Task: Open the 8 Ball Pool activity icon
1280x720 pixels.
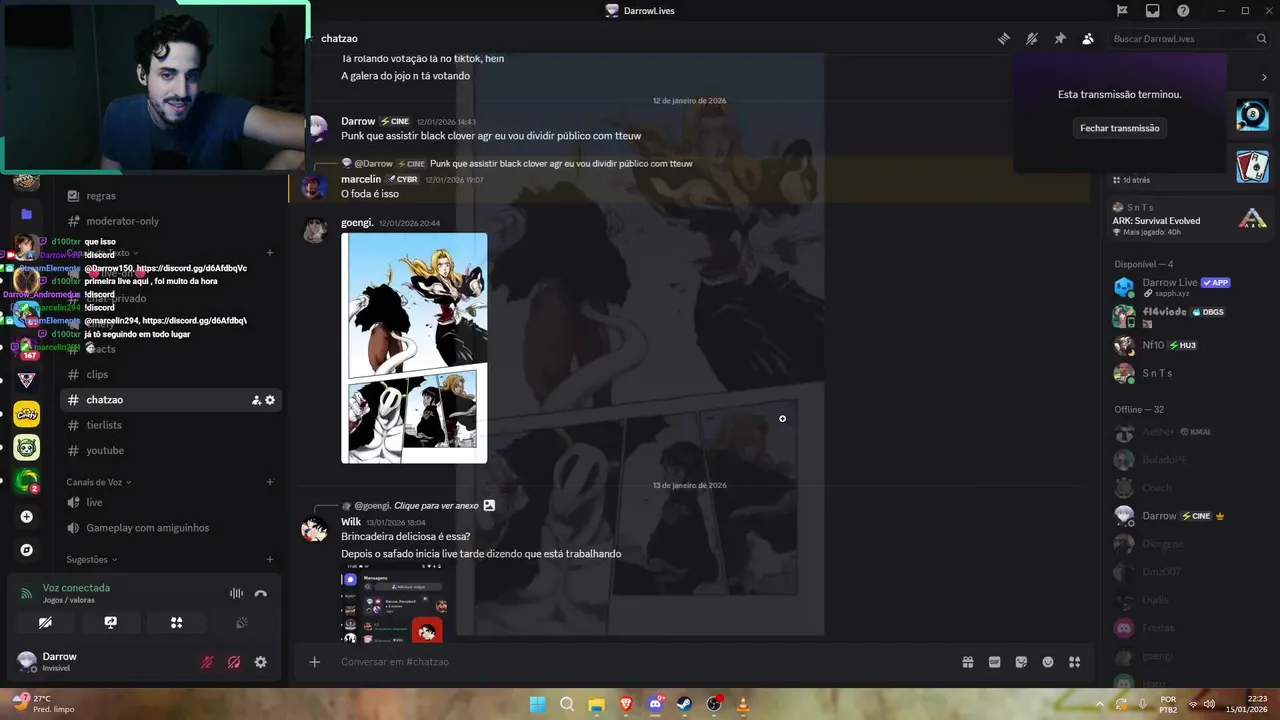Action: pos(1252,115)
